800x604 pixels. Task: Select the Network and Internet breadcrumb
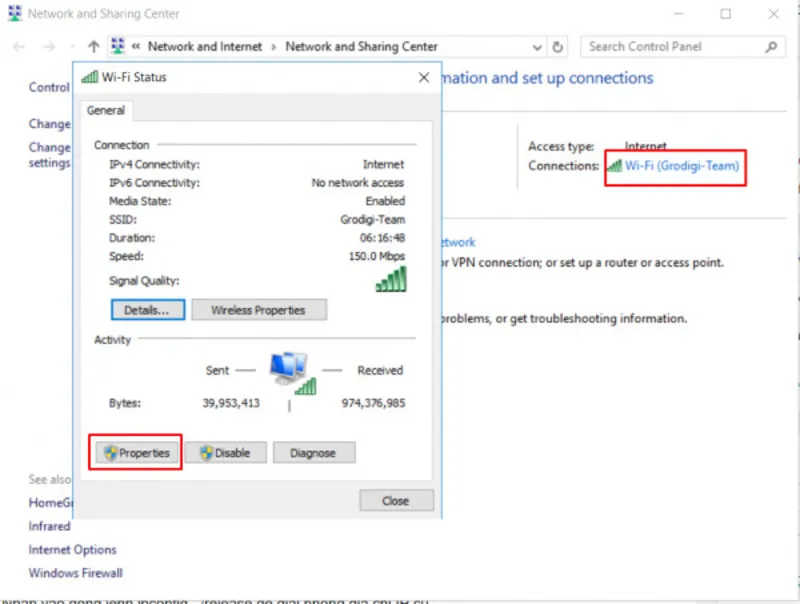click(x=205, y=46)
